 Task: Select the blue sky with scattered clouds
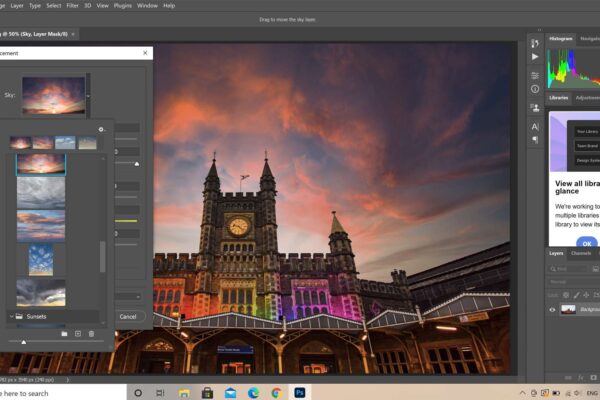coord(41,260)
